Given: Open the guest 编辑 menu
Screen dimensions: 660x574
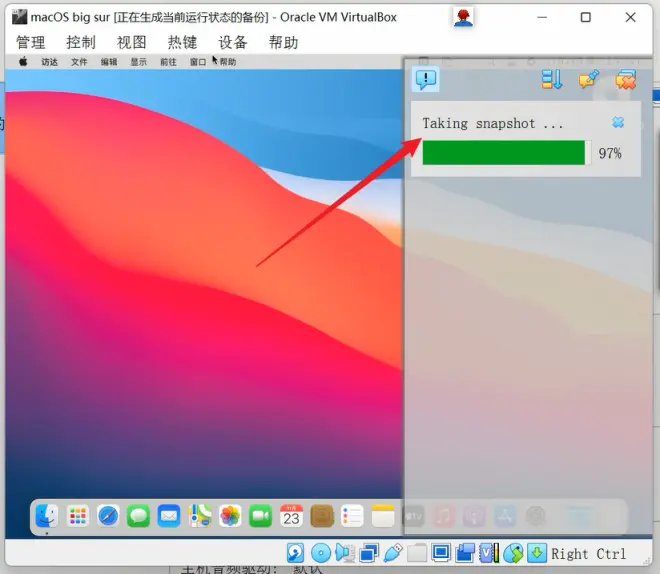Looking at the screenshot, I should 109,62.
